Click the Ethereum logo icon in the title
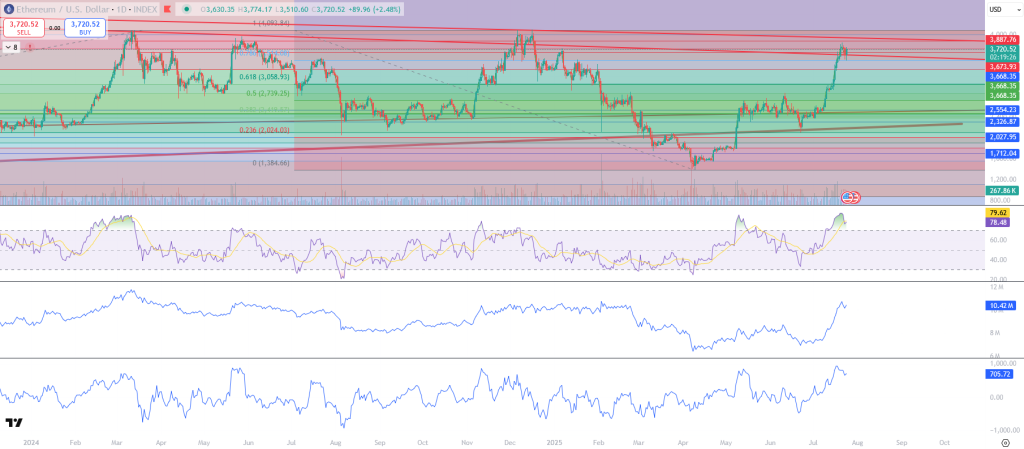The width and height of the screenshot is (1024, 449). [x=9, y=9]
